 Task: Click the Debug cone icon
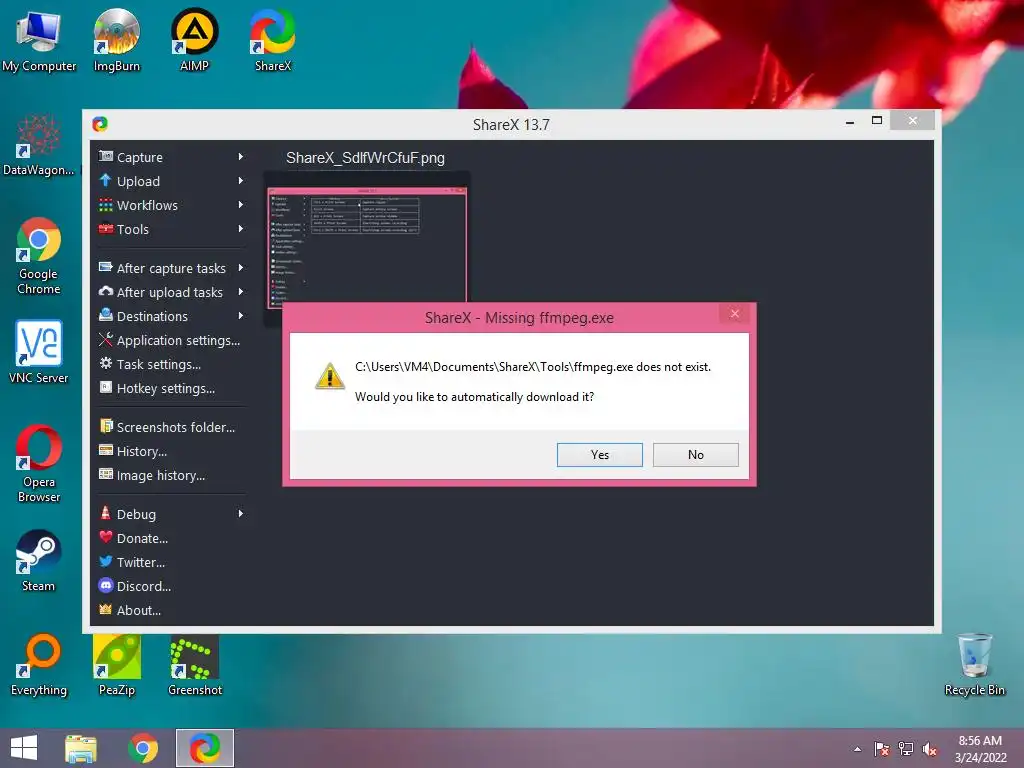click(x=105, y=513)
